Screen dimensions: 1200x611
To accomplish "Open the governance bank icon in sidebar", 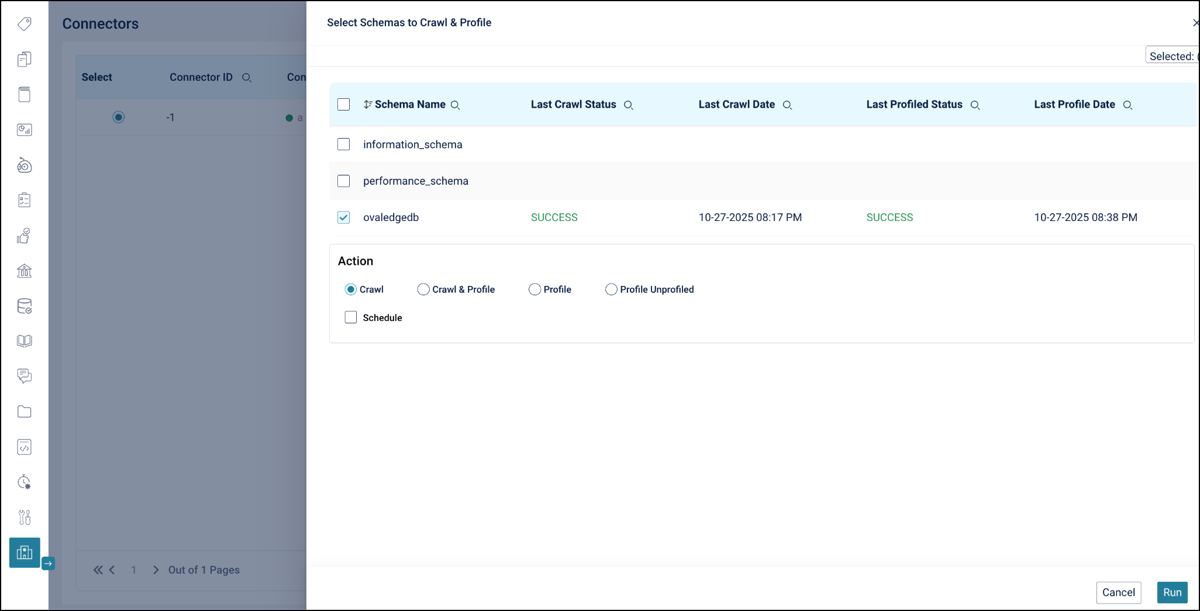I will point(25,271).
